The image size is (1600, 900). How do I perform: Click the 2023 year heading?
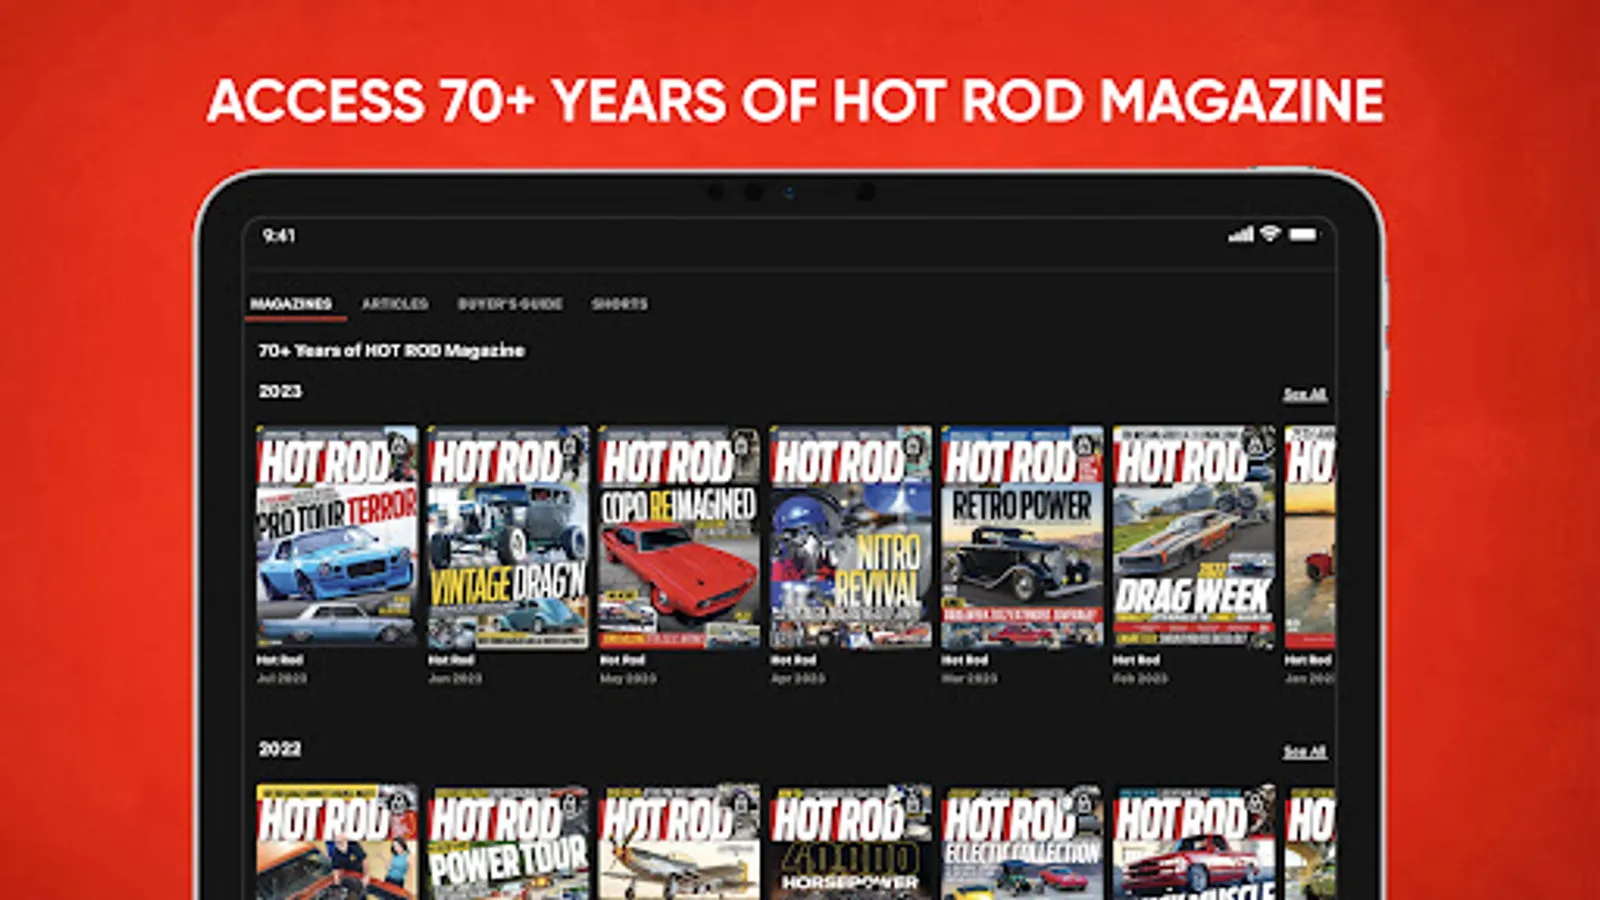[280, 391]
